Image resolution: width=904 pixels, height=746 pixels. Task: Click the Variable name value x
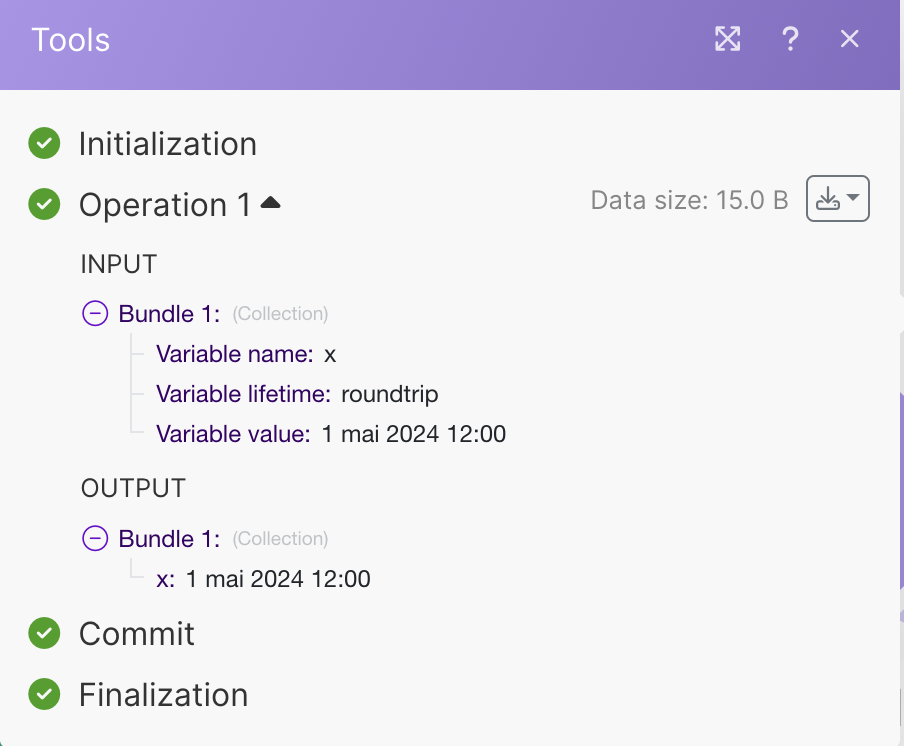click(330, 354)
